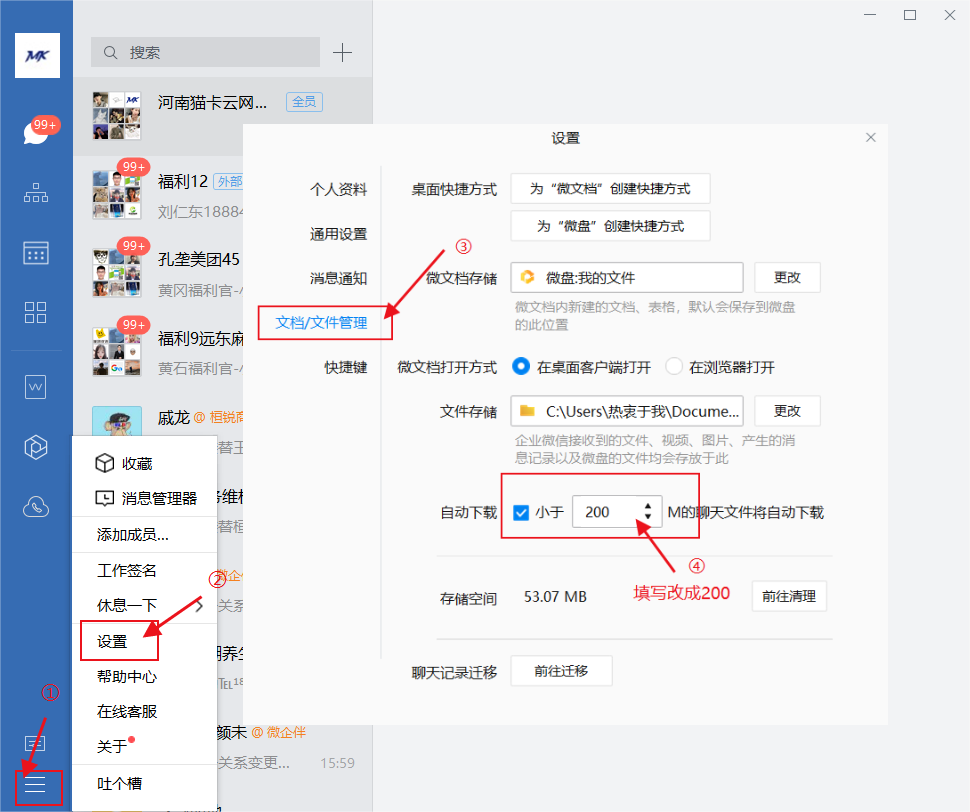This screenshot has width=970, height=812.
Task: Open the WeDrive hexagon icon in sidebar
Action: [36, 447]
